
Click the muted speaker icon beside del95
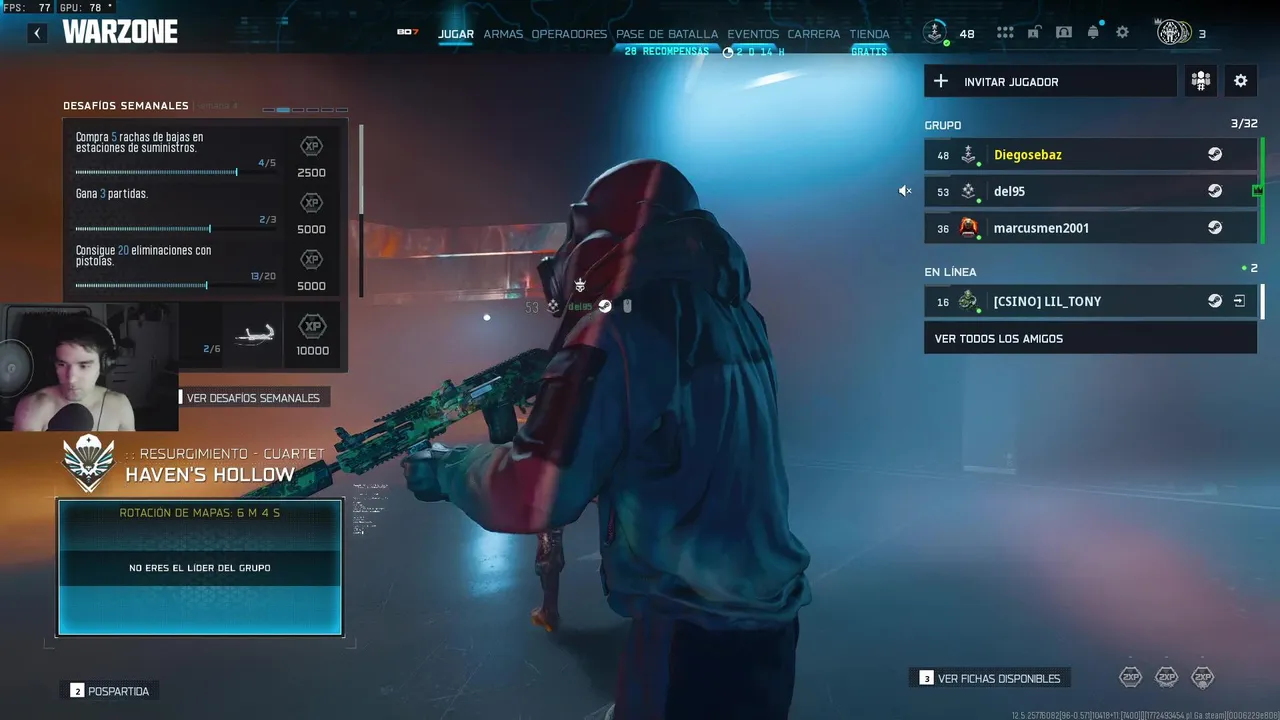[x=905, y=191]
